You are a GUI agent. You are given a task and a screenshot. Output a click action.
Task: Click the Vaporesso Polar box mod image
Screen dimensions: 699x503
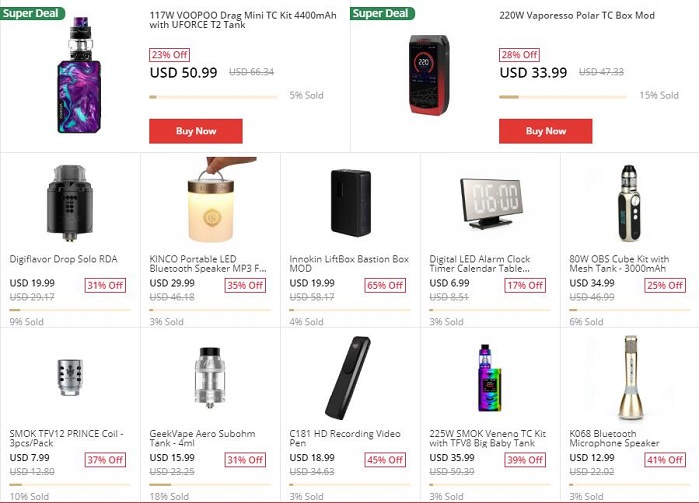tap(435, 75)
